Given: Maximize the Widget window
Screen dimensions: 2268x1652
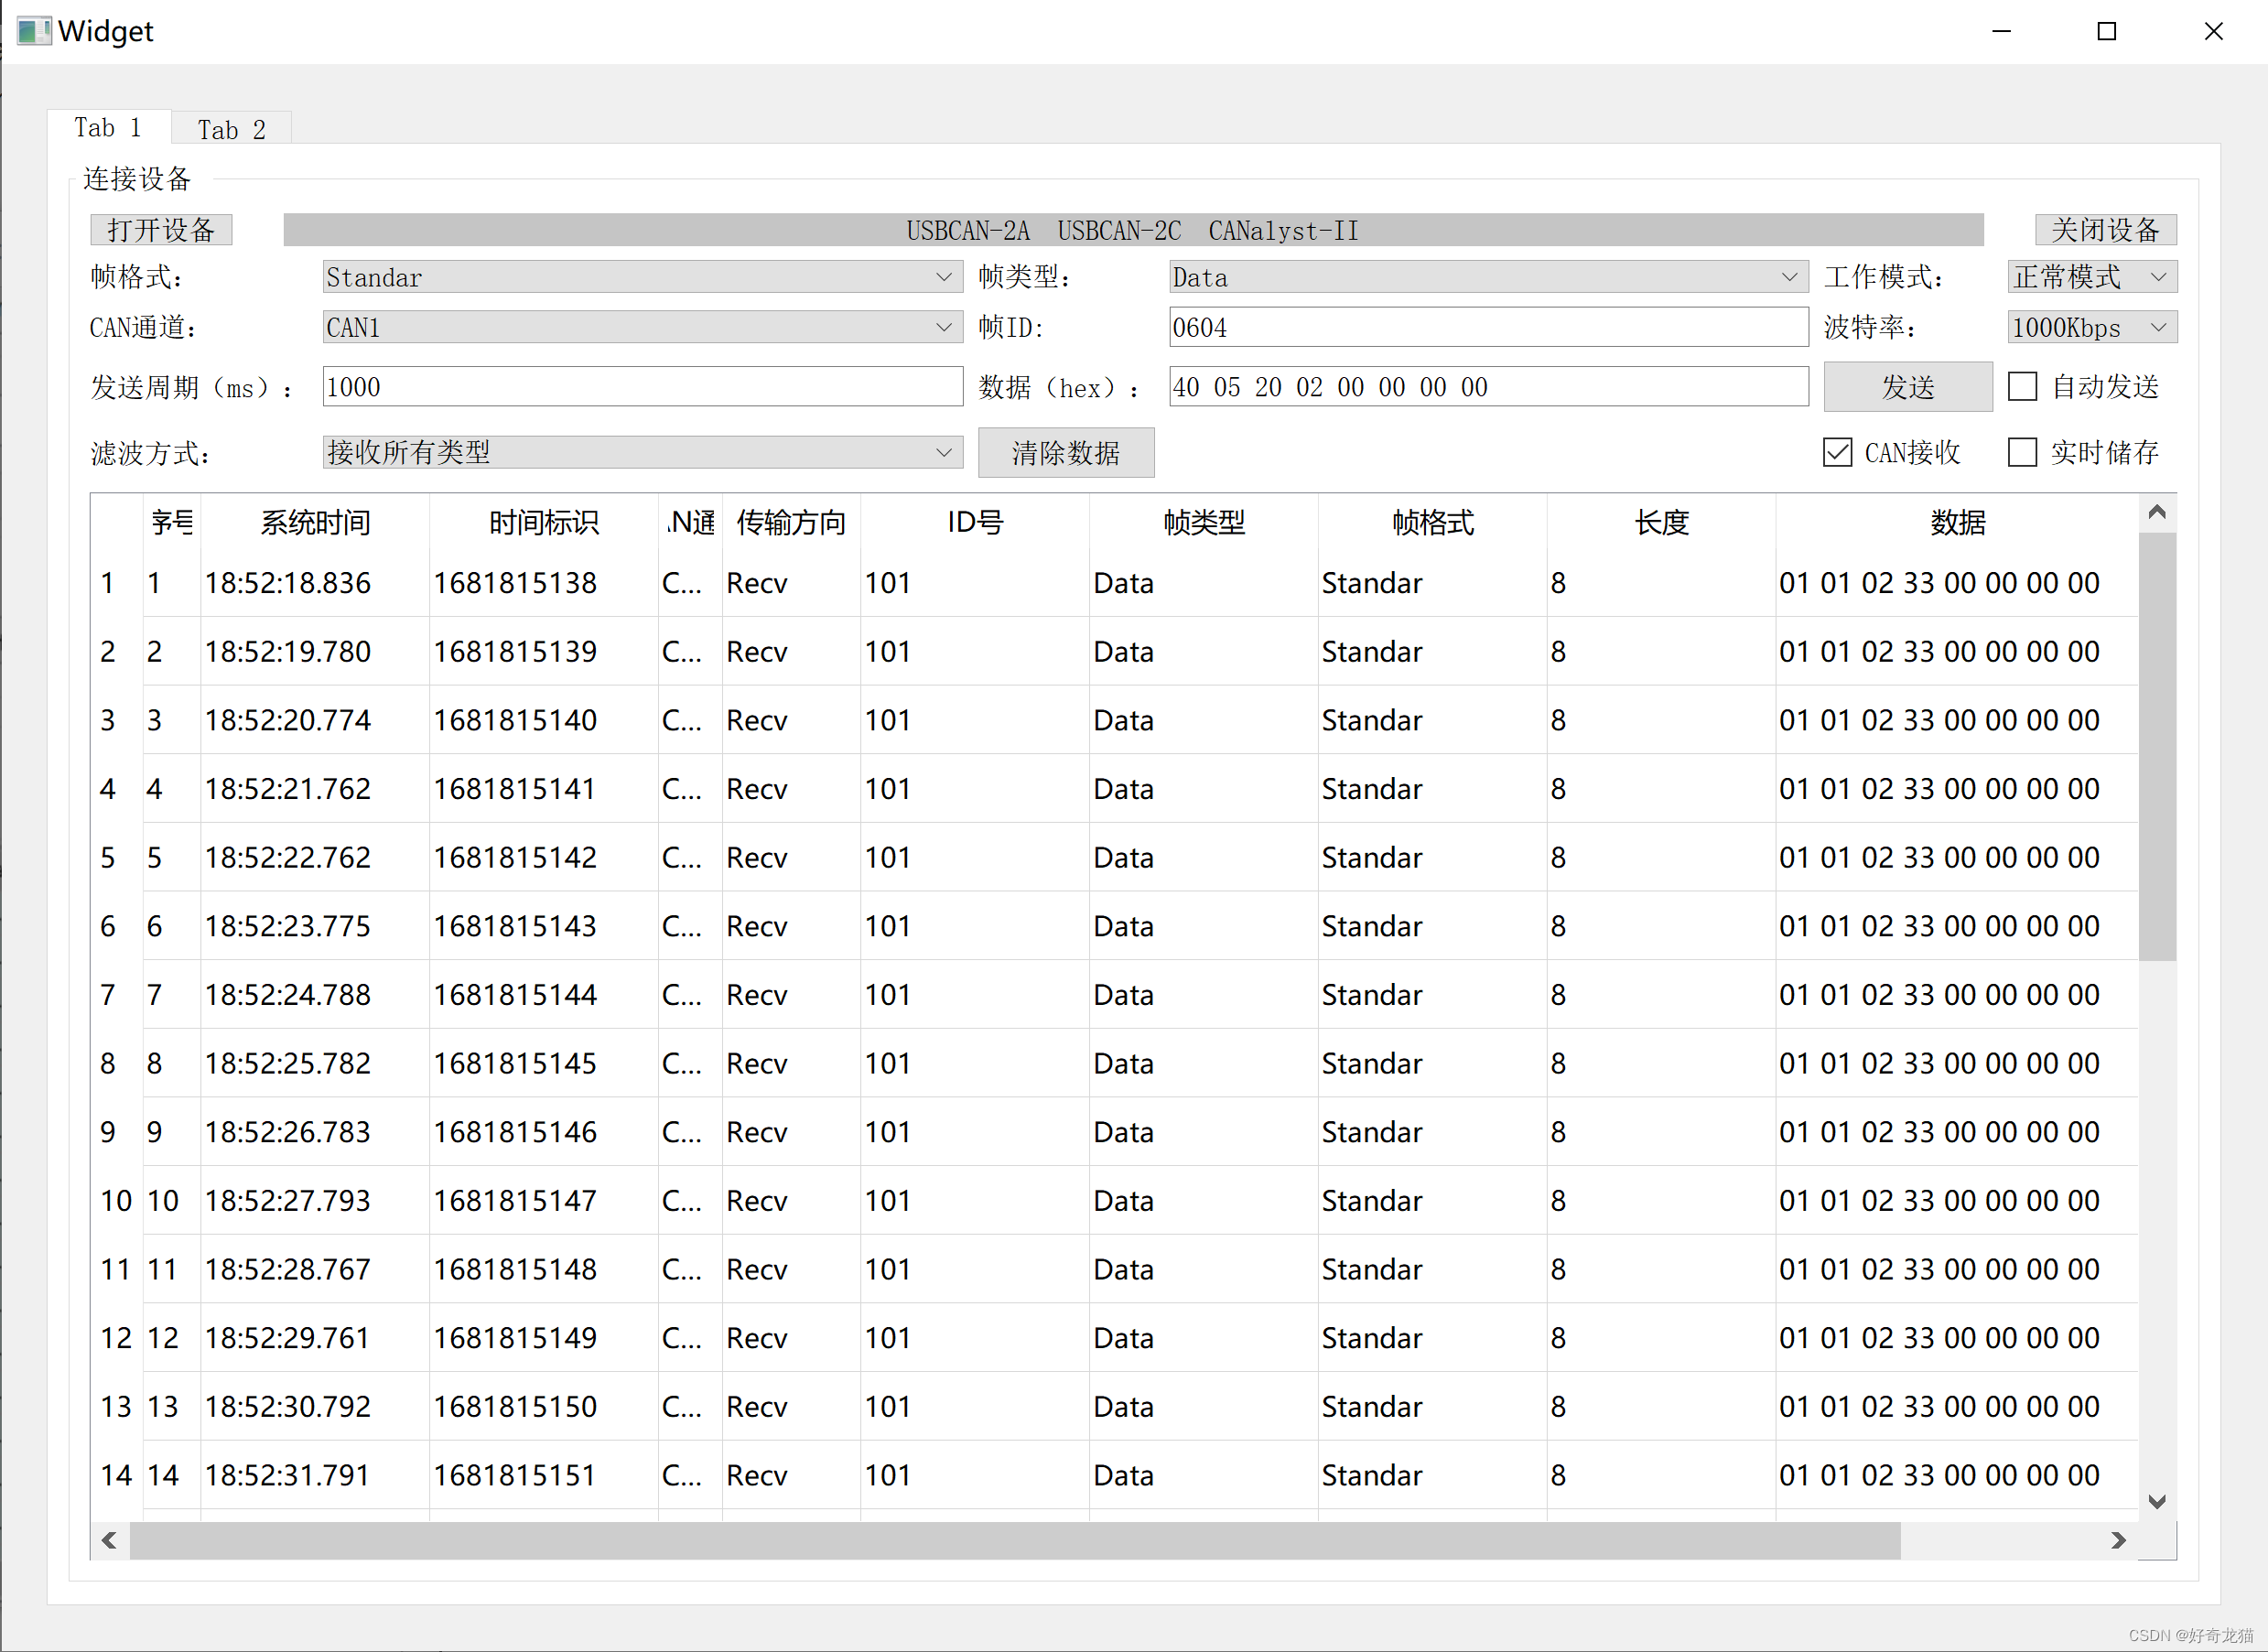Looking at the screenshot, I should 2107,31.
